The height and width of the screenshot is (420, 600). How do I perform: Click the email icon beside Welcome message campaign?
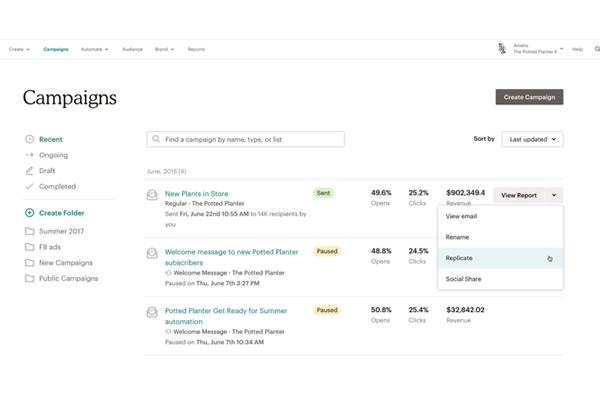[x=152, y=253]
